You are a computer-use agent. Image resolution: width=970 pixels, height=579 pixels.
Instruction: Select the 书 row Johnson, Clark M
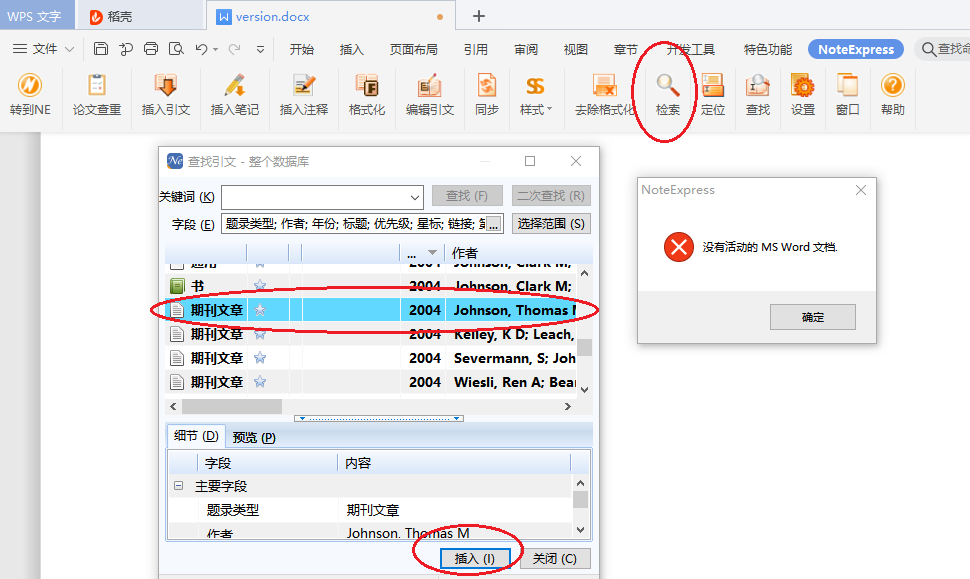371,286
